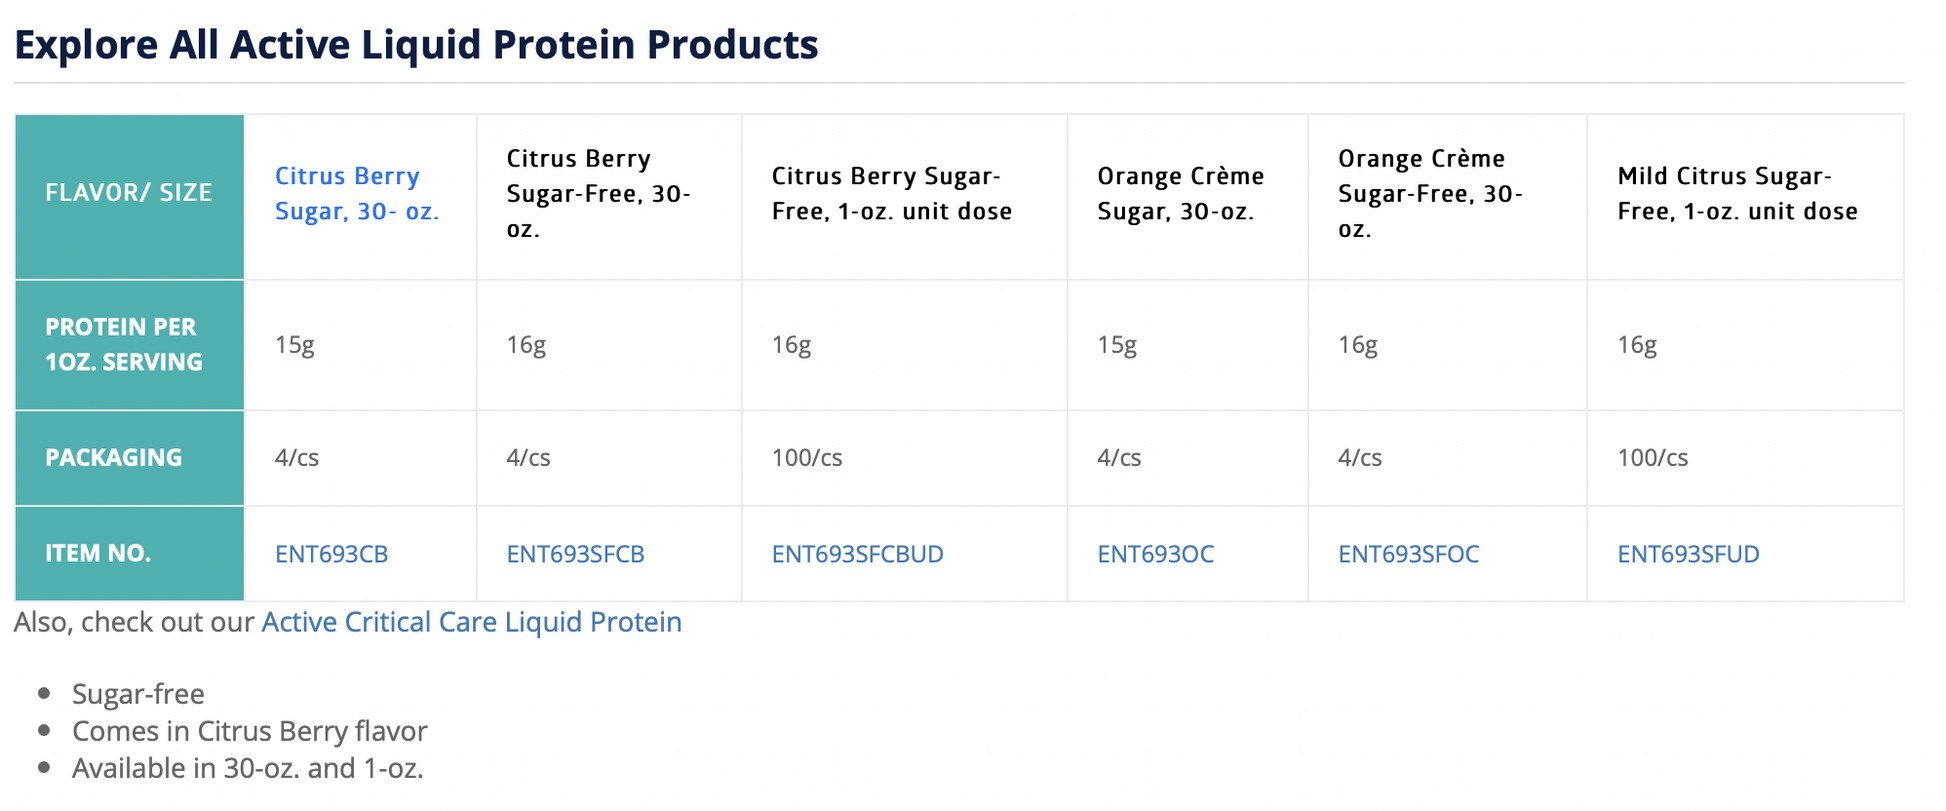Screen dimensions: 1946x811
Task: Click the Citrus Berry Sugar-Free, 30-oz. cell
Action: [x=598, y=194]
